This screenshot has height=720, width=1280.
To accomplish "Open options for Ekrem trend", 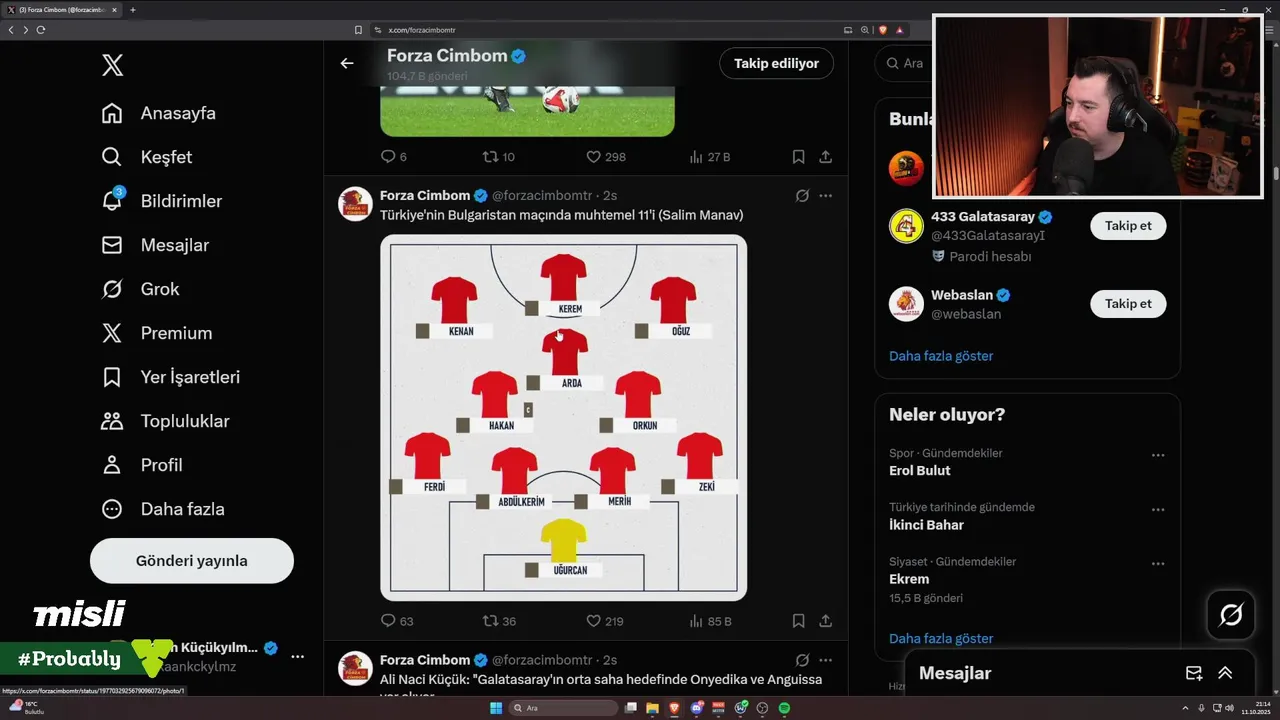I will pyautogui.click(x=1158, y=563).
